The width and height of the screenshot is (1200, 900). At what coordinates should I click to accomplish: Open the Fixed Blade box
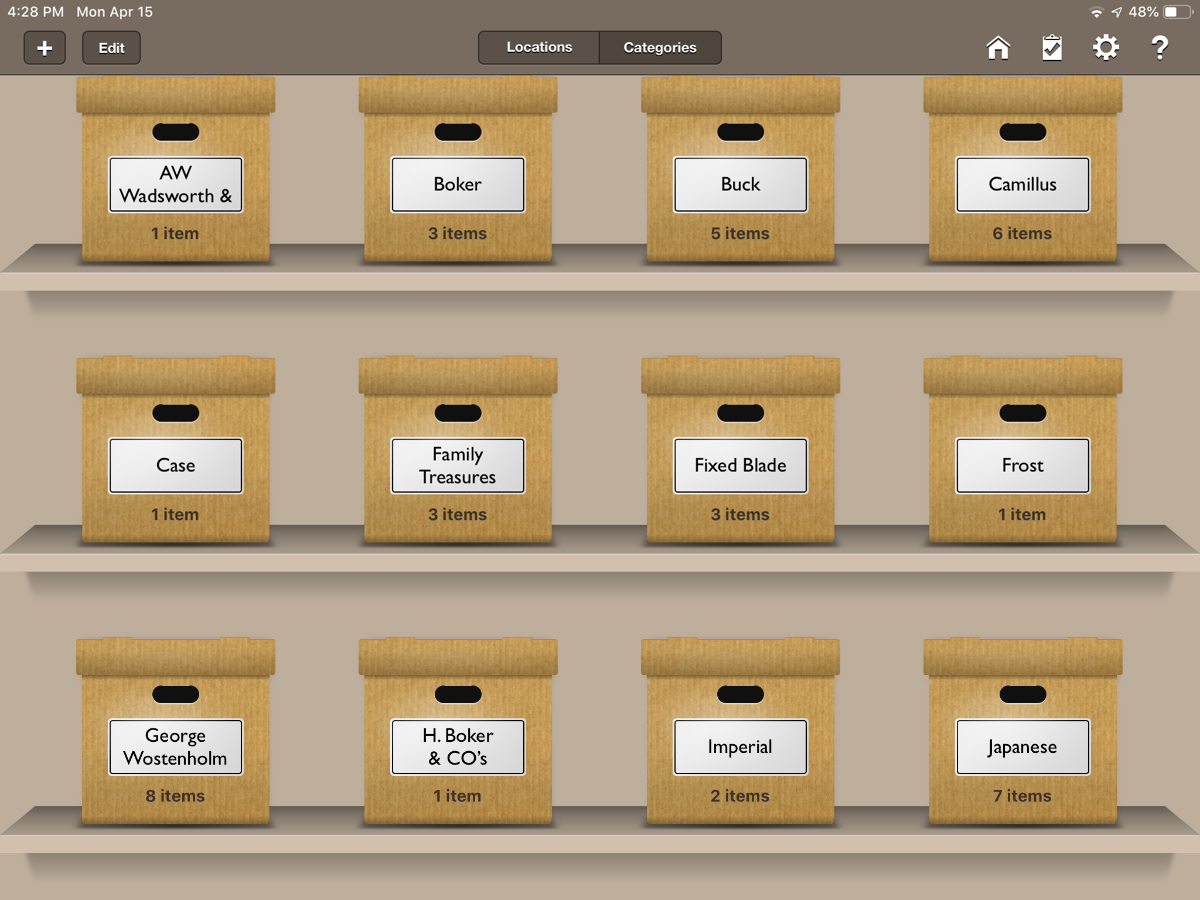741,451
